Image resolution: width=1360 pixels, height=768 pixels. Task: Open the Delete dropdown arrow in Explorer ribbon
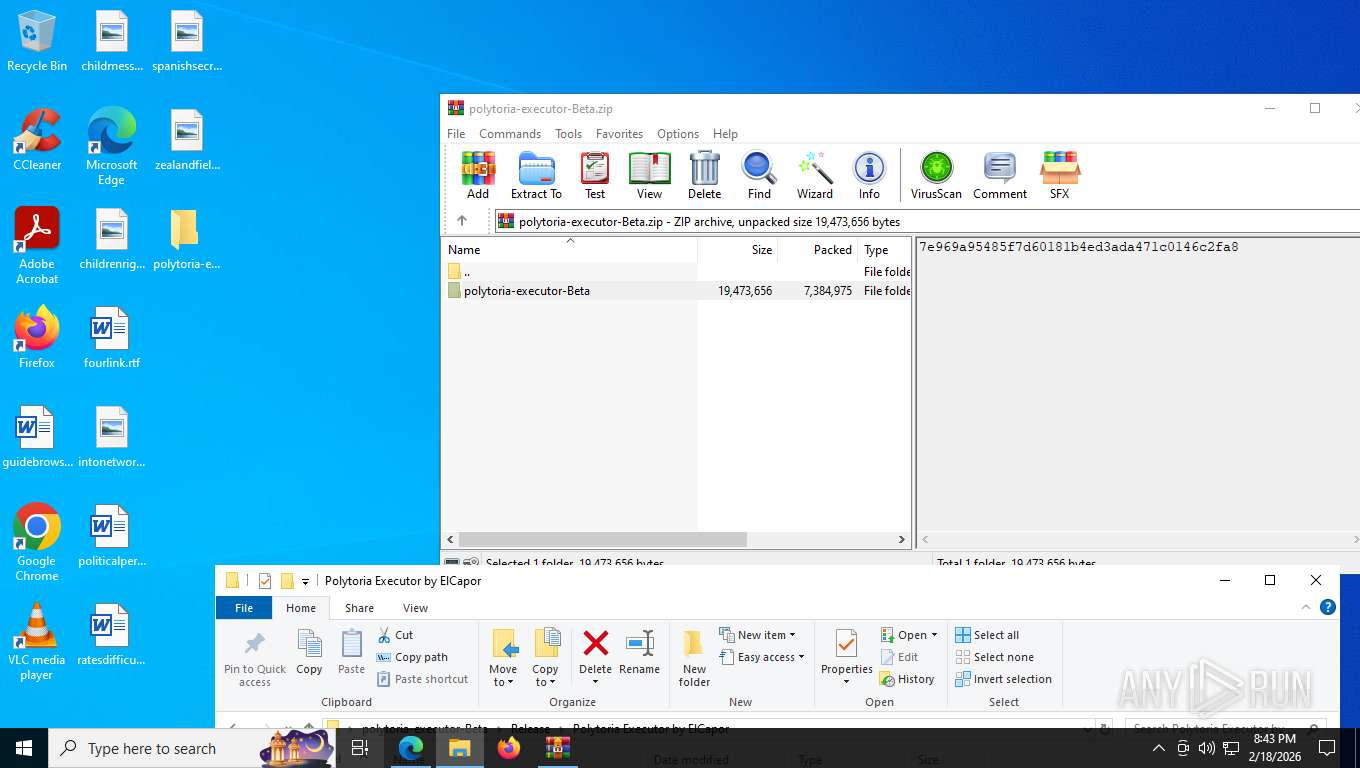point(595,683)
